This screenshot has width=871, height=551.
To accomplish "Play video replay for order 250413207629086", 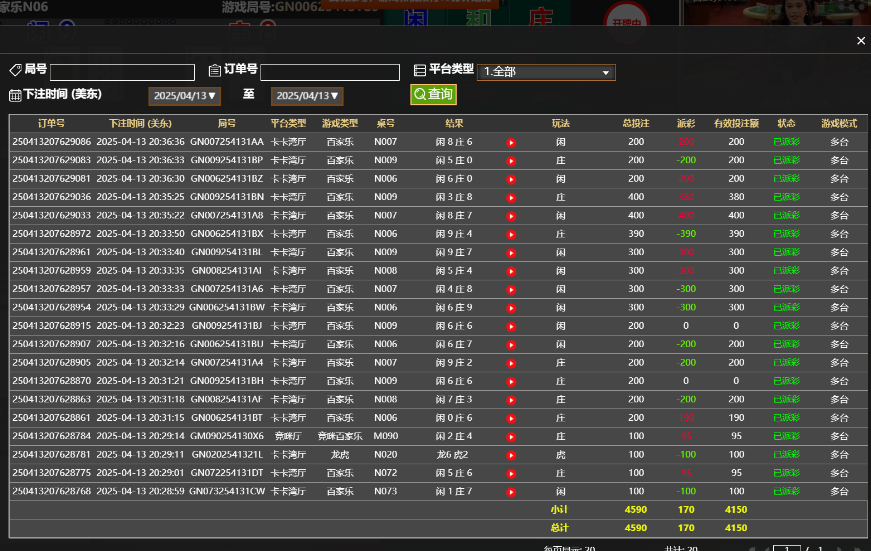I will click(511, 142).
